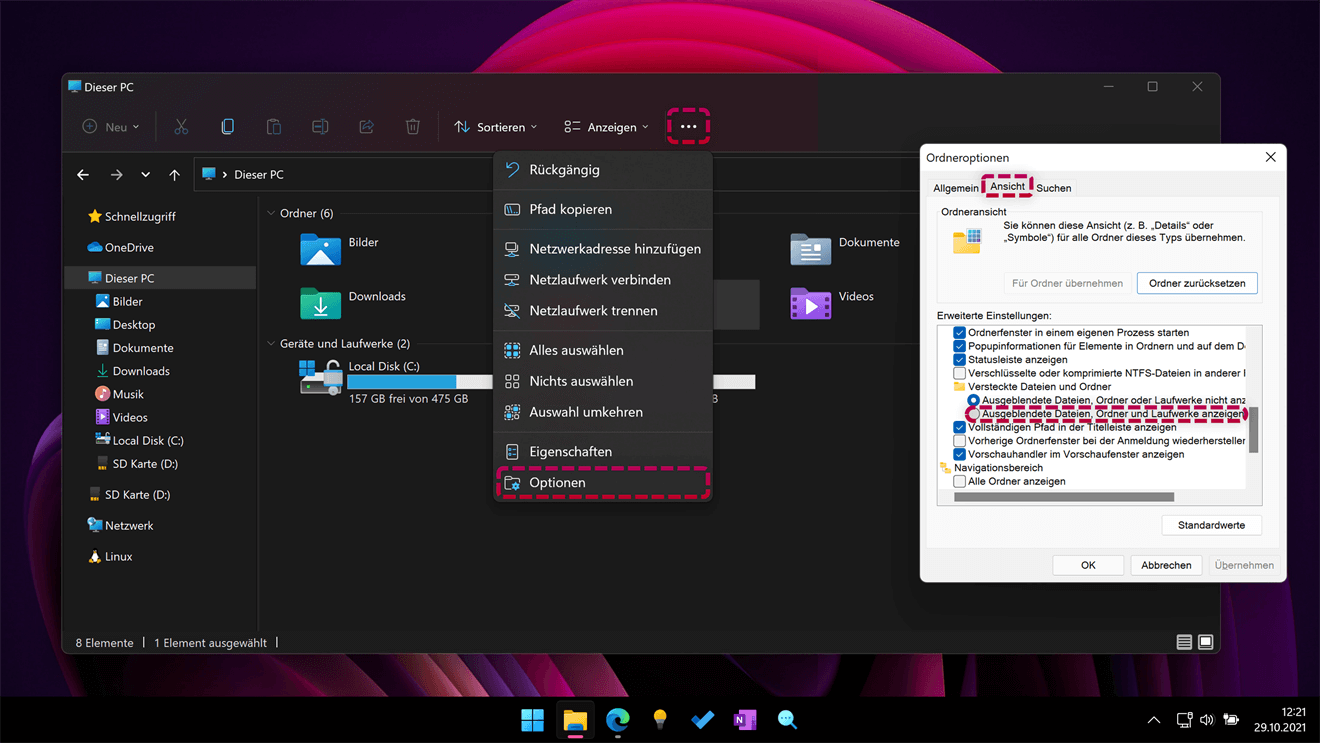Select 'Ausgeblendete Dateien, Ordner und Laufwerke anzeigen' radio
This screenshot has height=743, width=1320.
[973, 414]
